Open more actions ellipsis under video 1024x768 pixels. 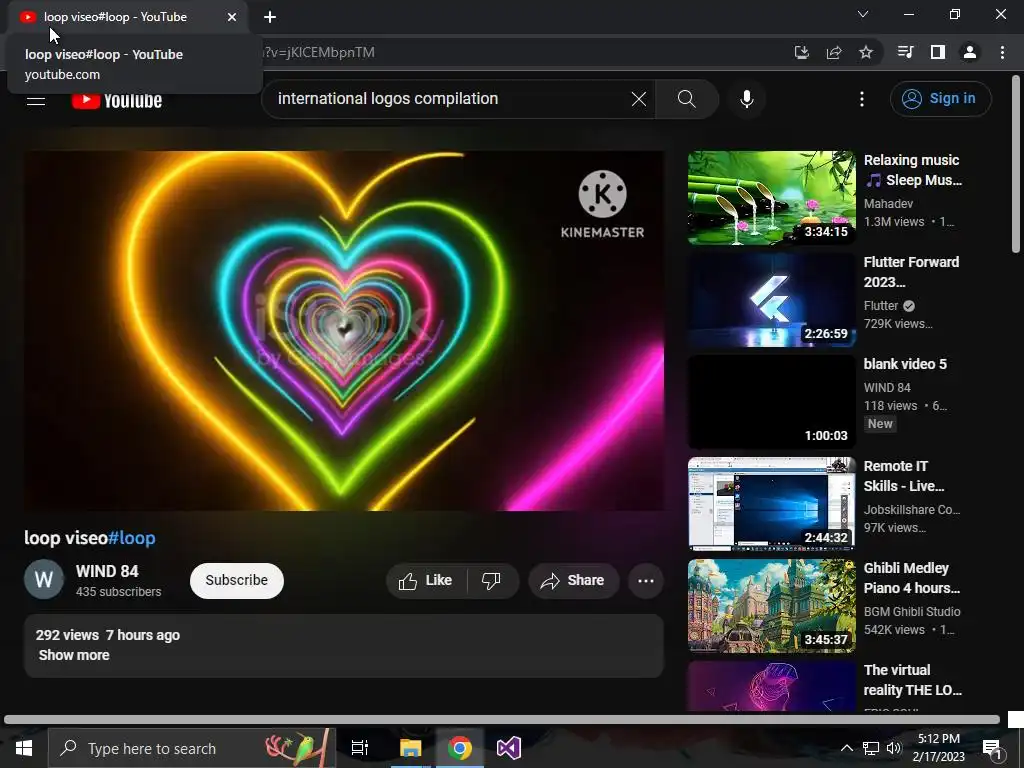(646, 581)
